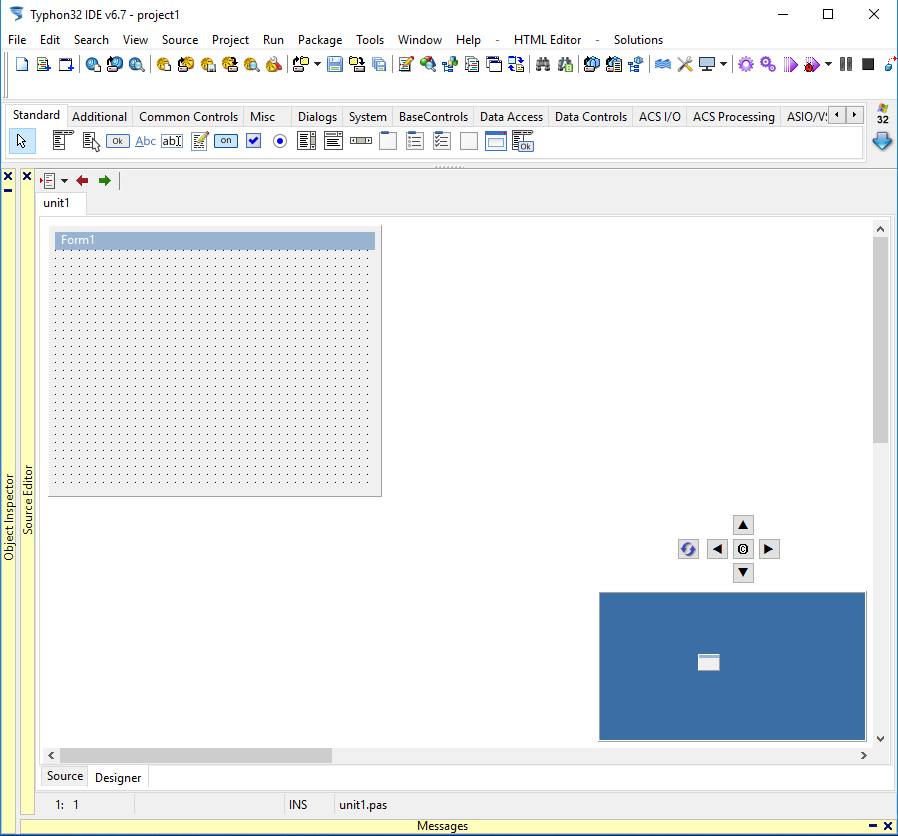Click the ladybug Run with debugger icon
The width and height of the screenshot is (898, 836).
pos(812,64)
